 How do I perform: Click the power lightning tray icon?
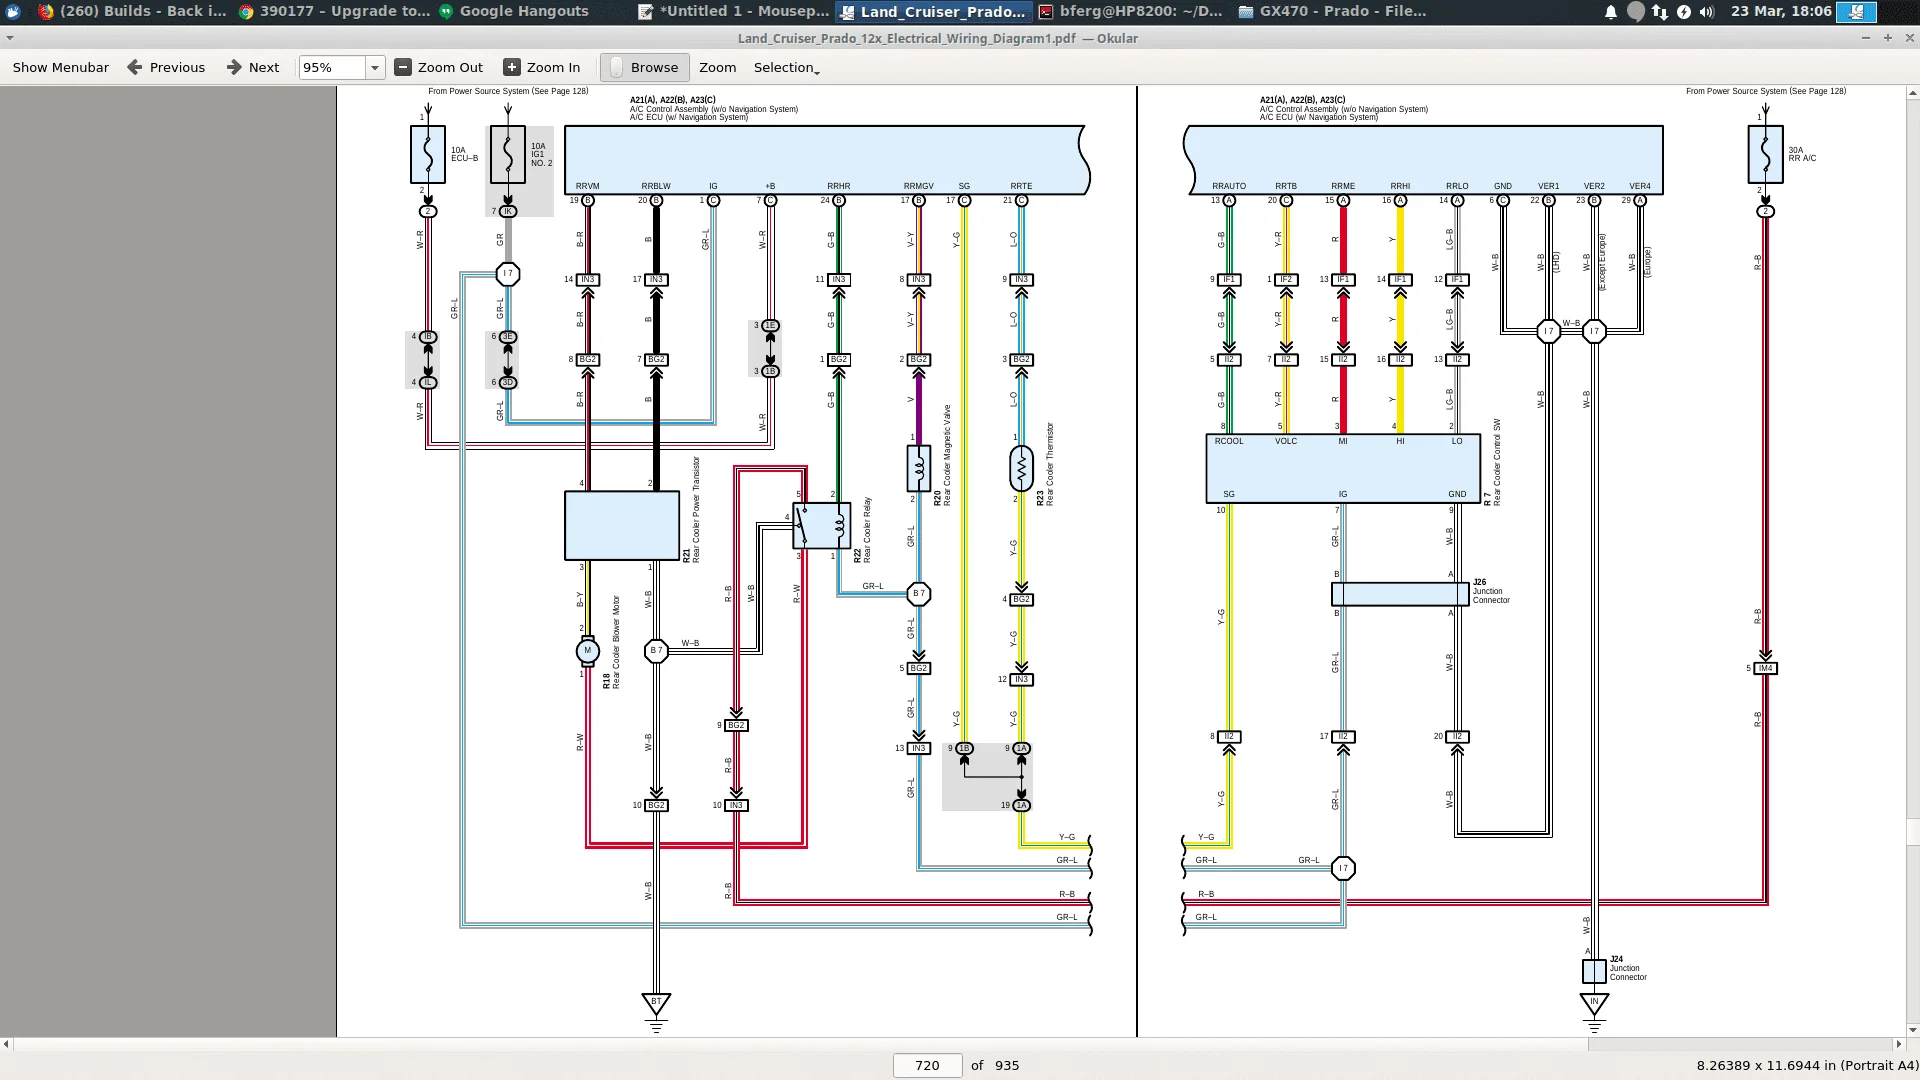click(x=1684, y=12)
